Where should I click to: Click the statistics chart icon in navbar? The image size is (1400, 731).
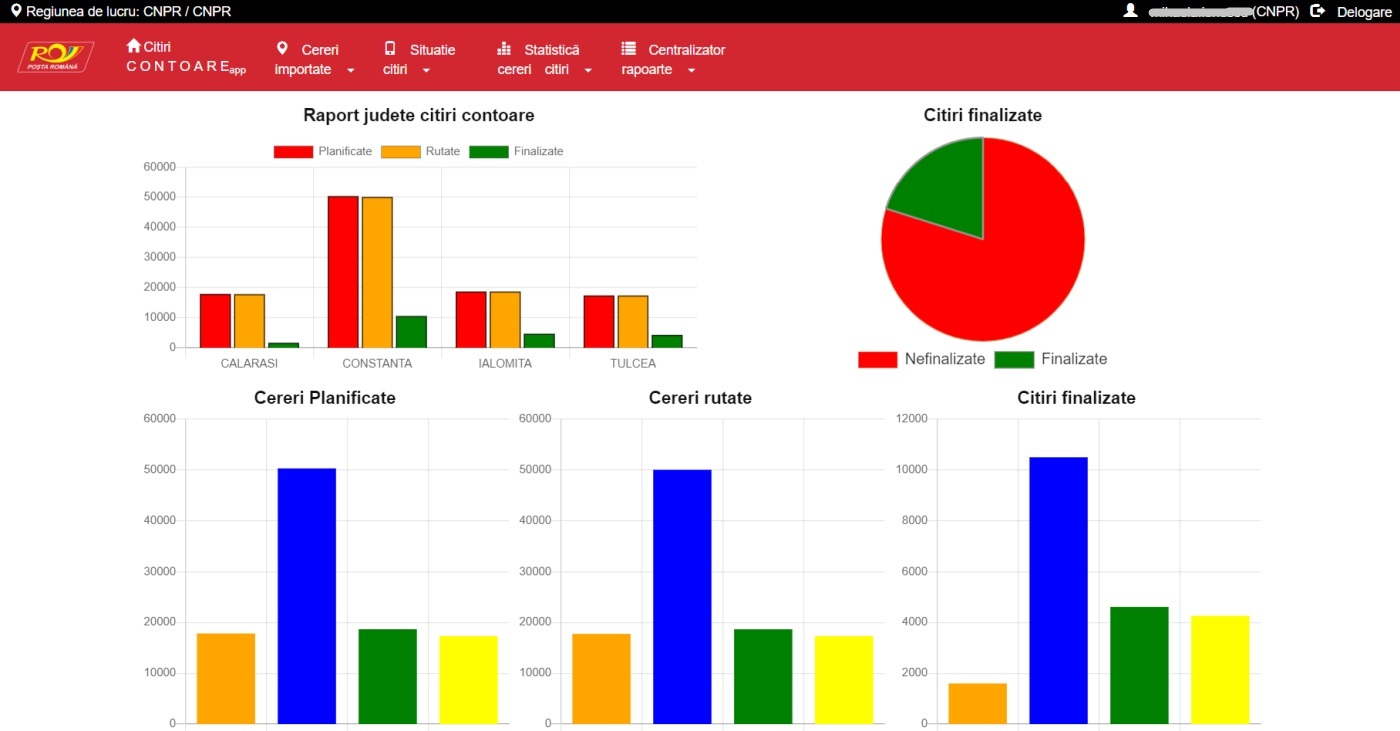coord(504,49)
